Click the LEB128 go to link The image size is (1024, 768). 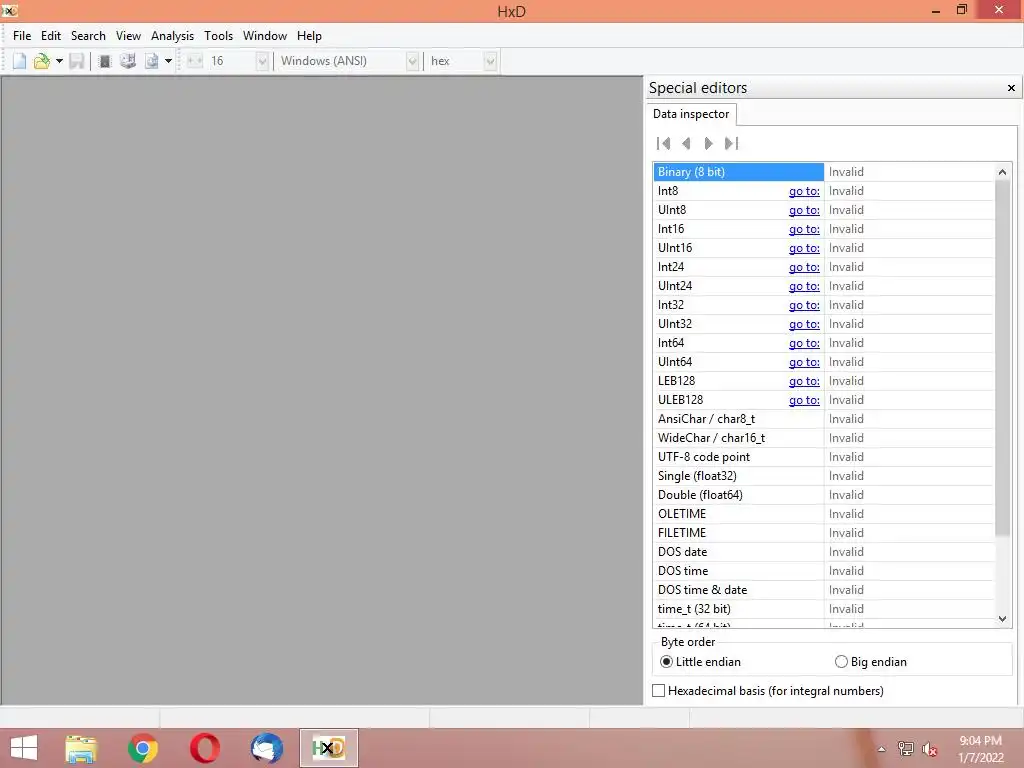(804, 380)
